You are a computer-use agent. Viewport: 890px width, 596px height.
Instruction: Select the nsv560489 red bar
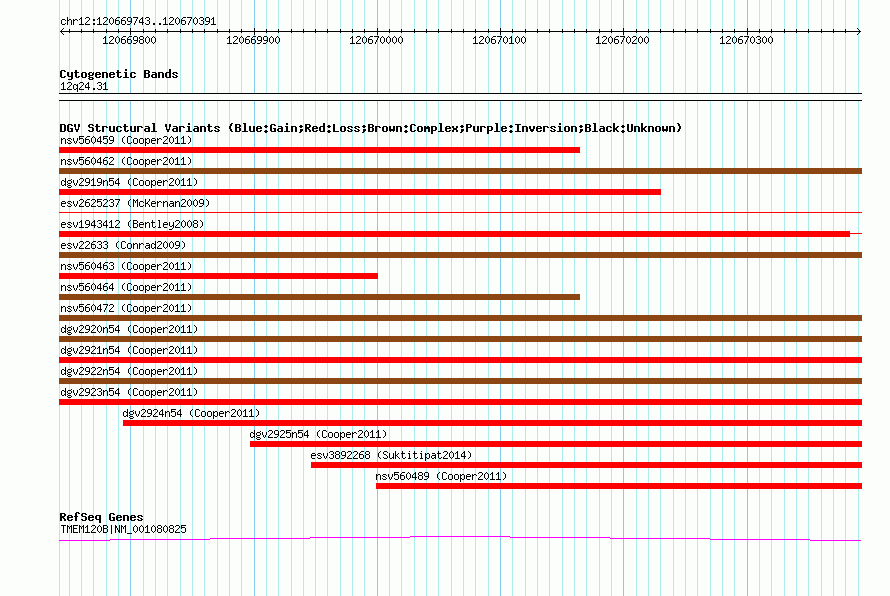tap(619, 486)
